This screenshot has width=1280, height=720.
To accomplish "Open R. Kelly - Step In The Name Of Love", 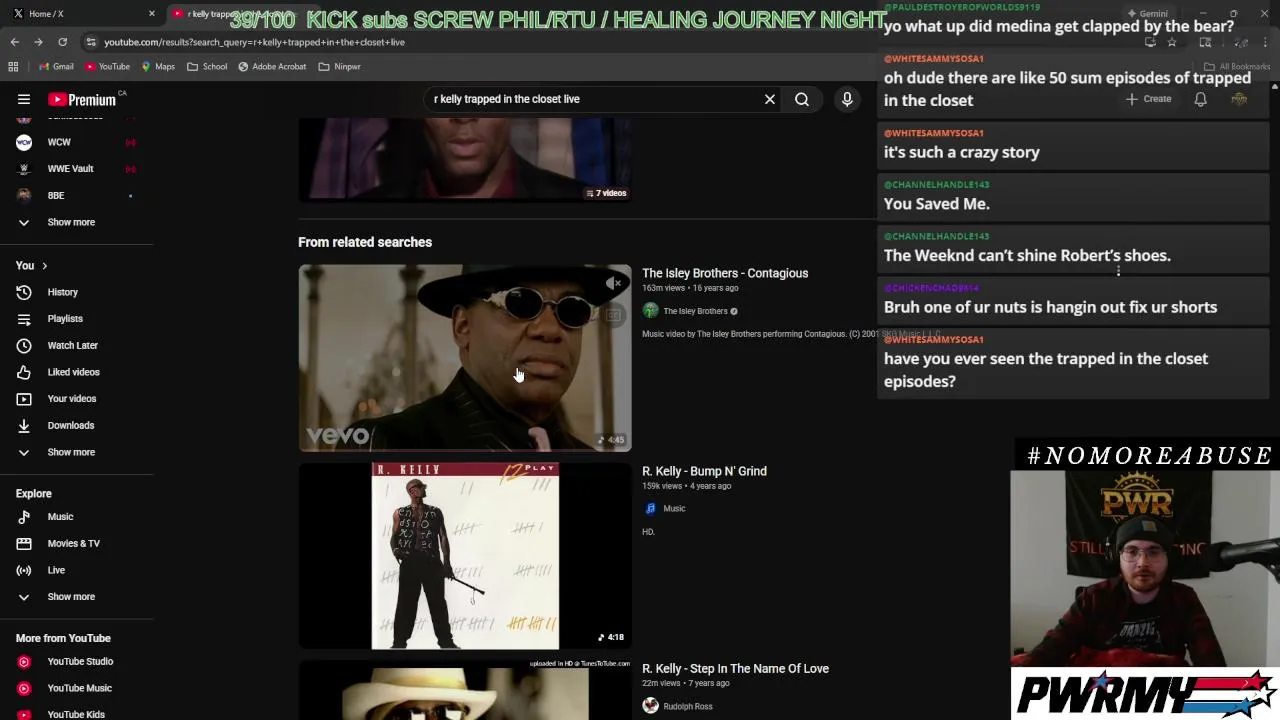I will tap(735, 668).
